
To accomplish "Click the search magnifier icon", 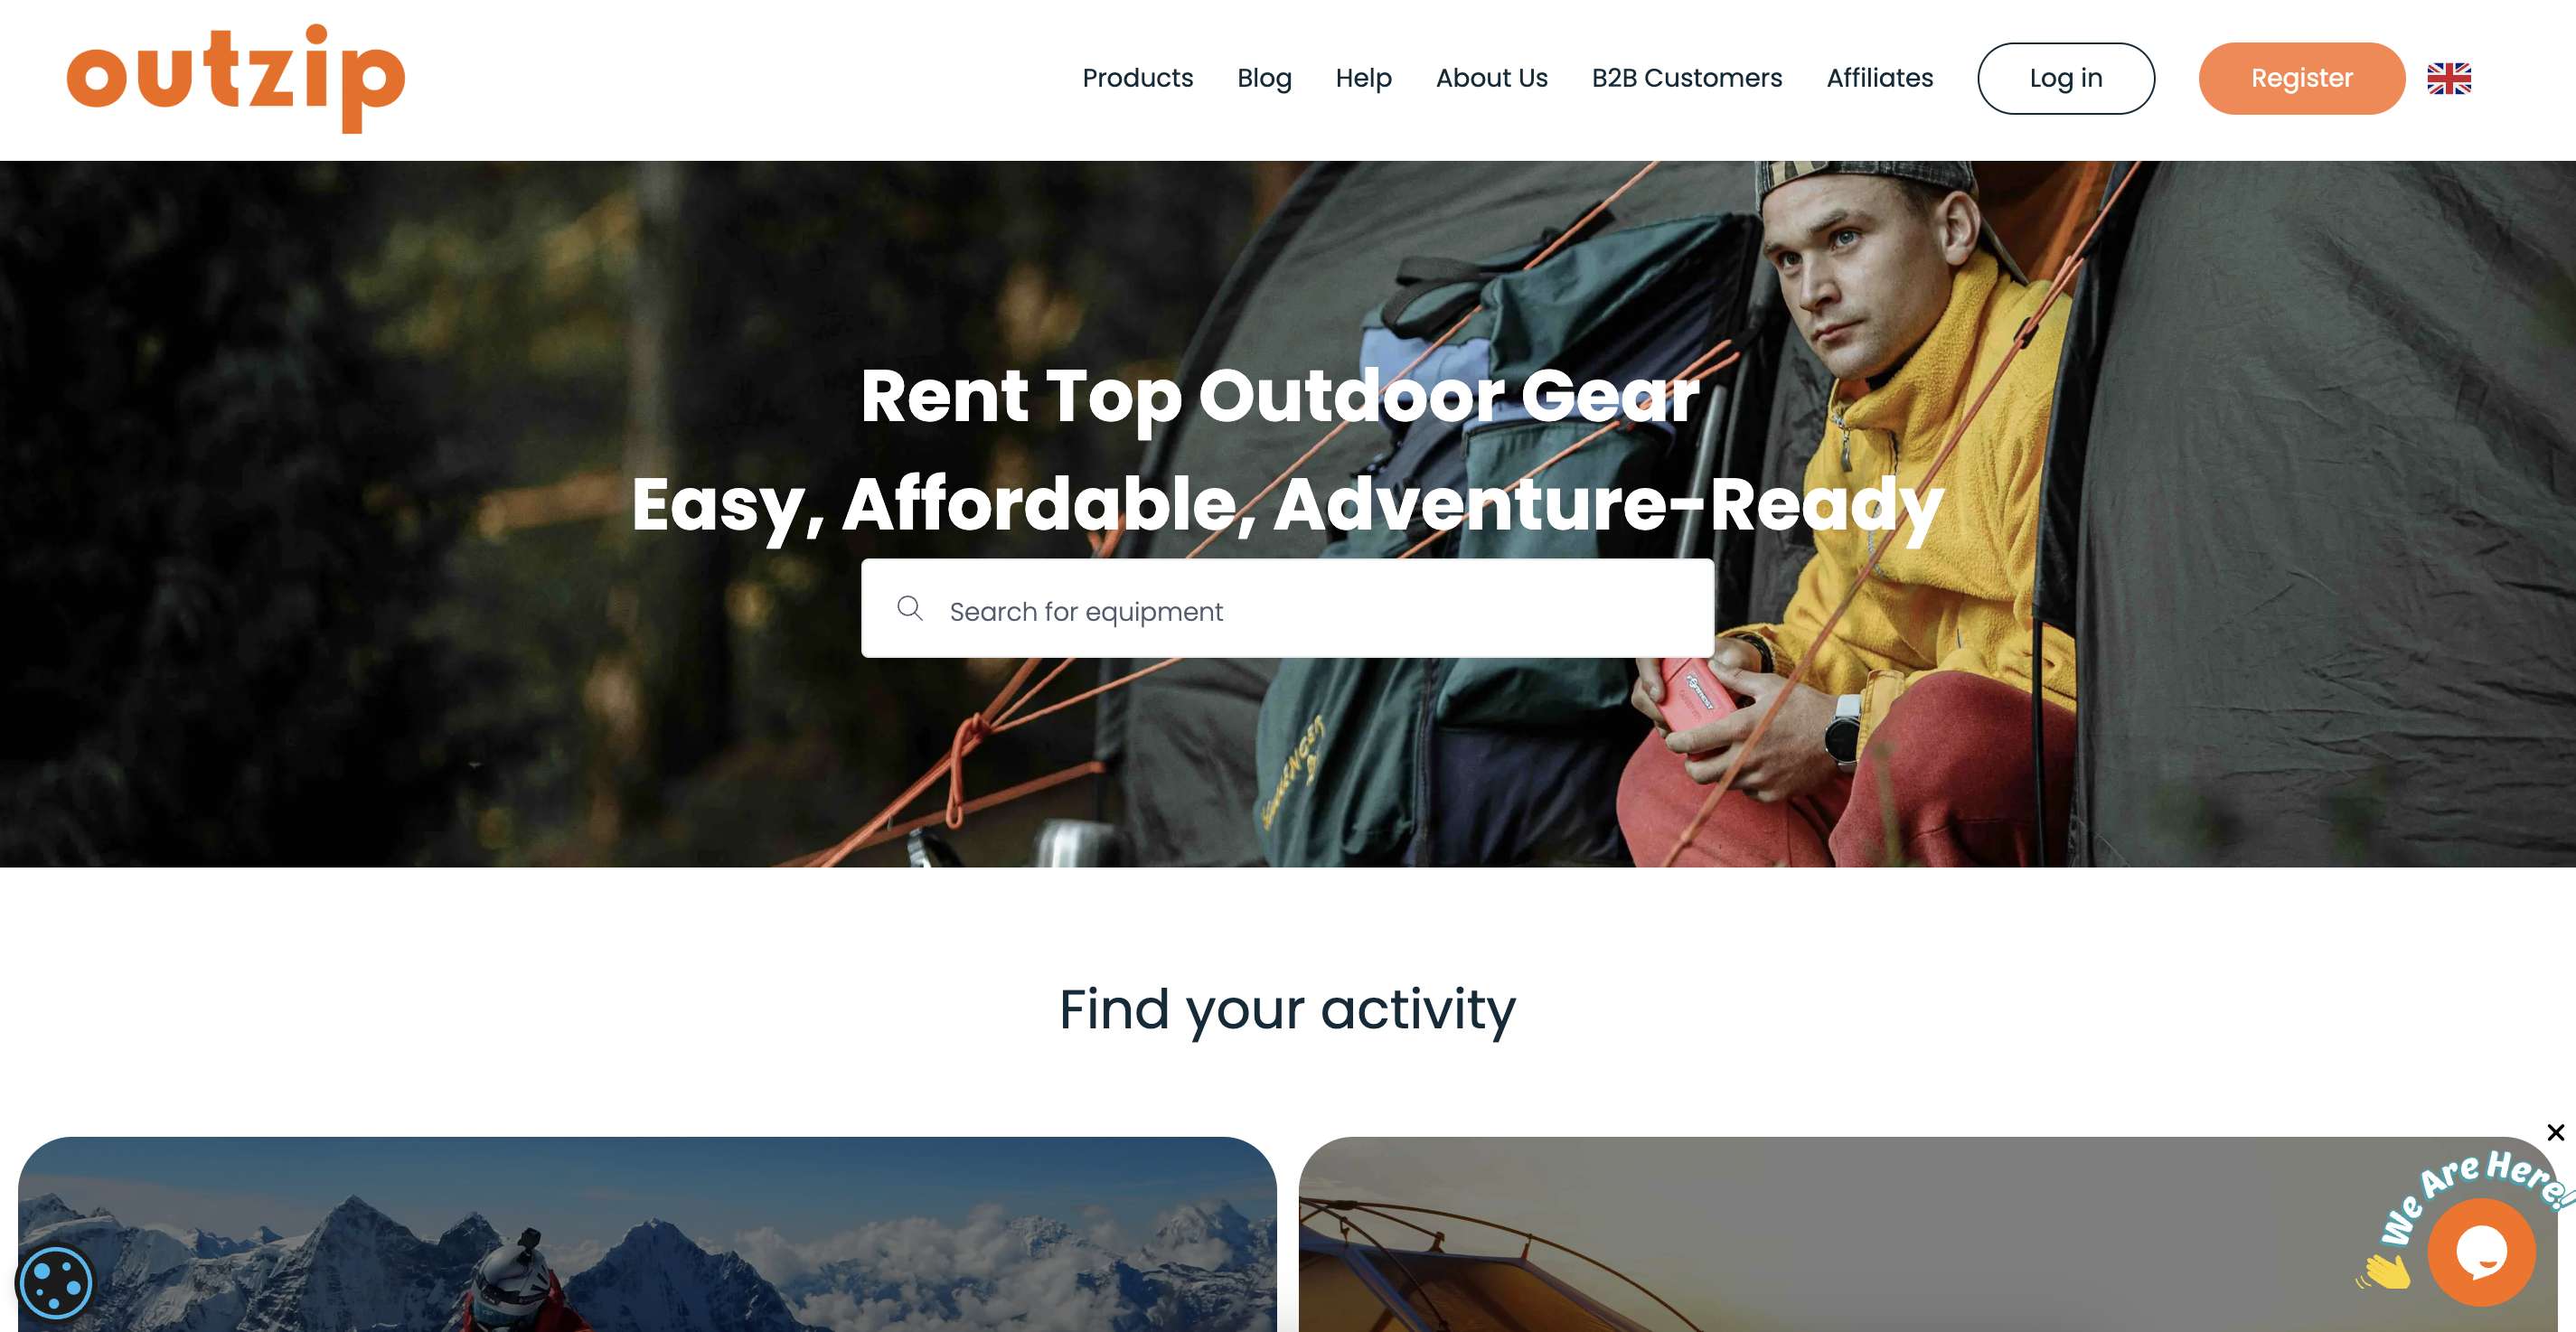I will 909,608.
